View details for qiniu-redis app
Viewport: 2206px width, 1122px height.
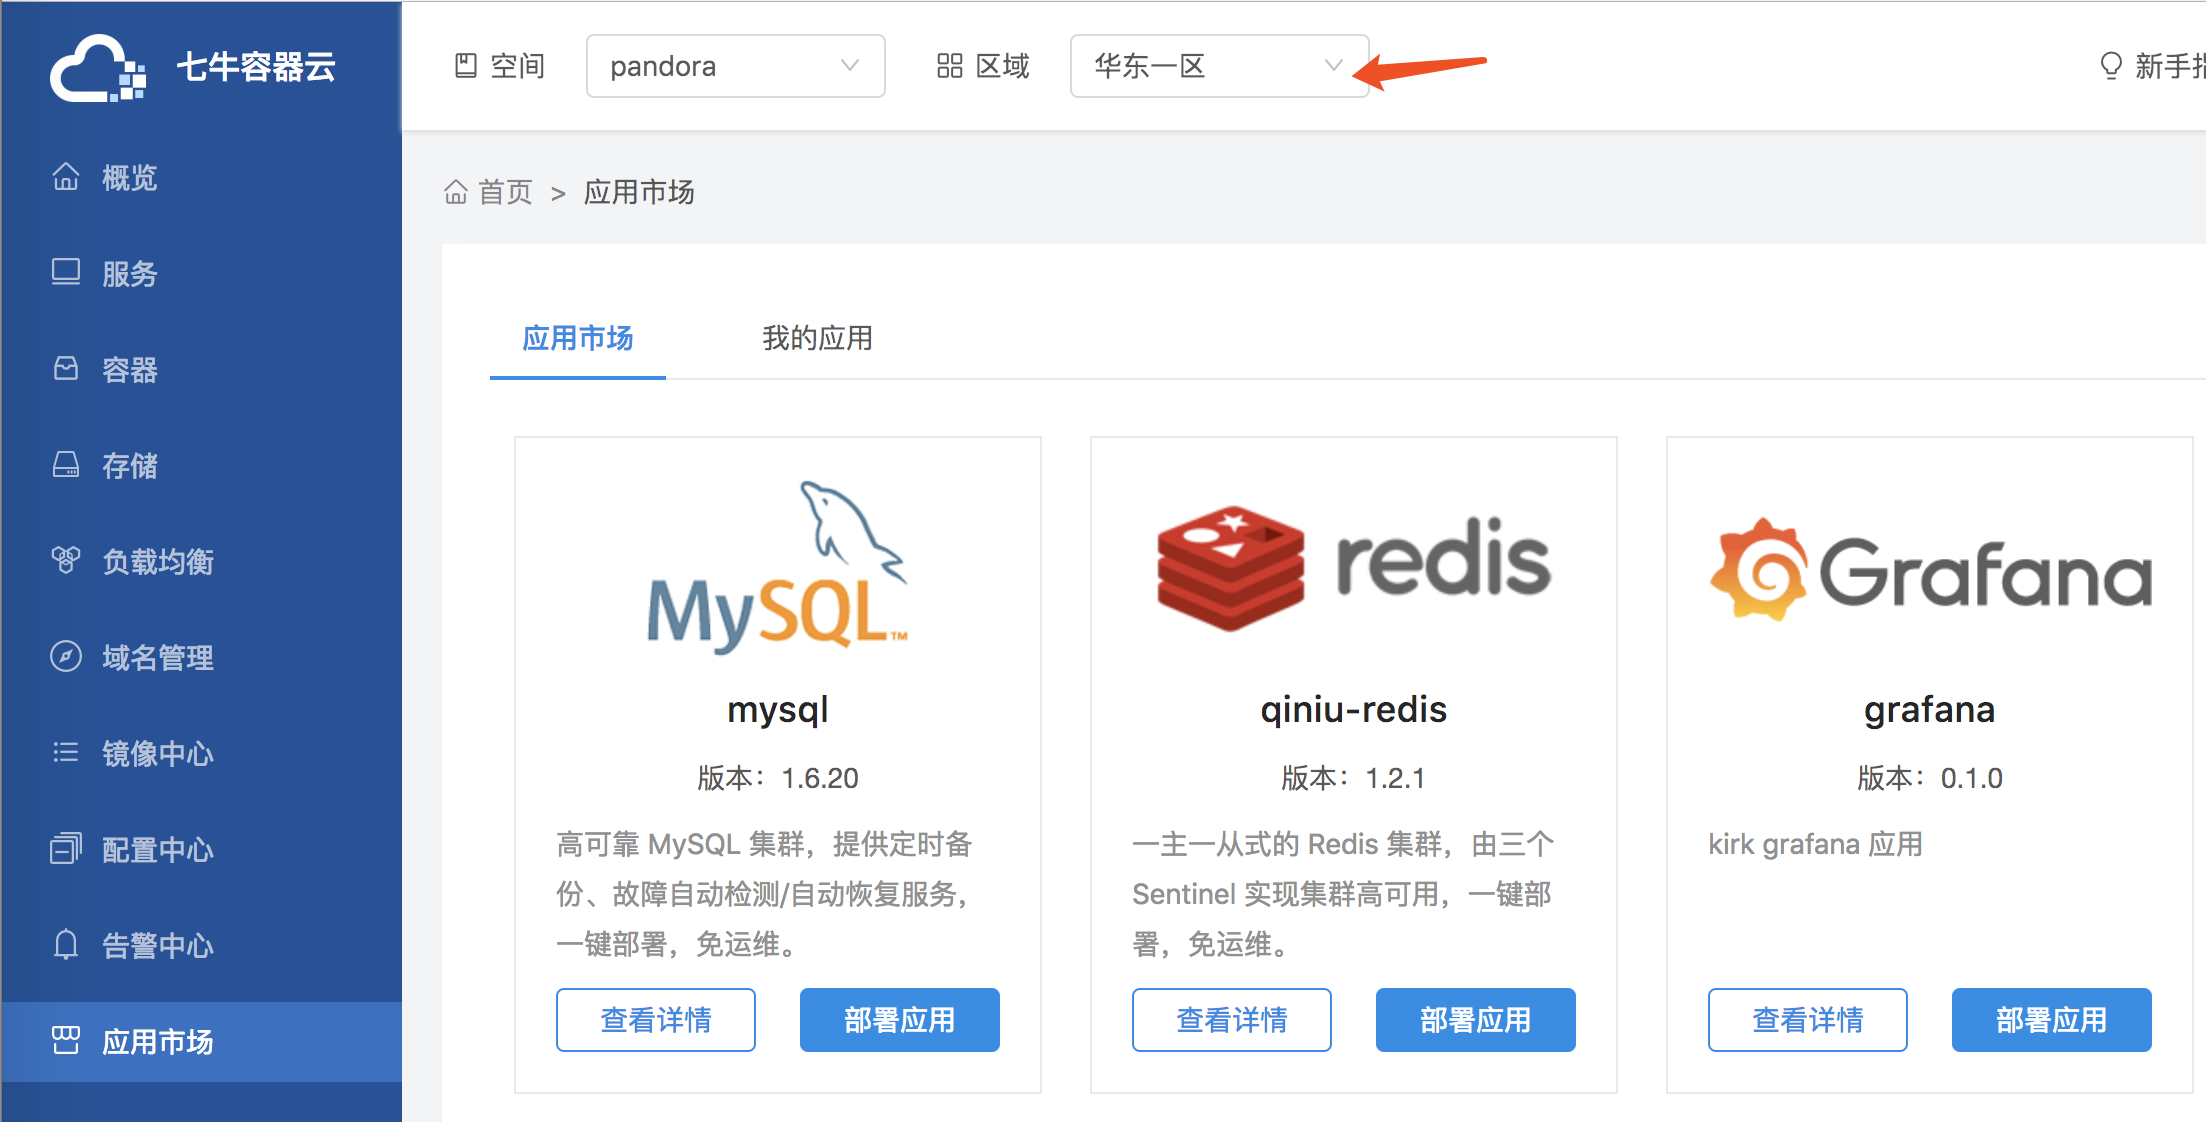click(x=1232, y=1020)
